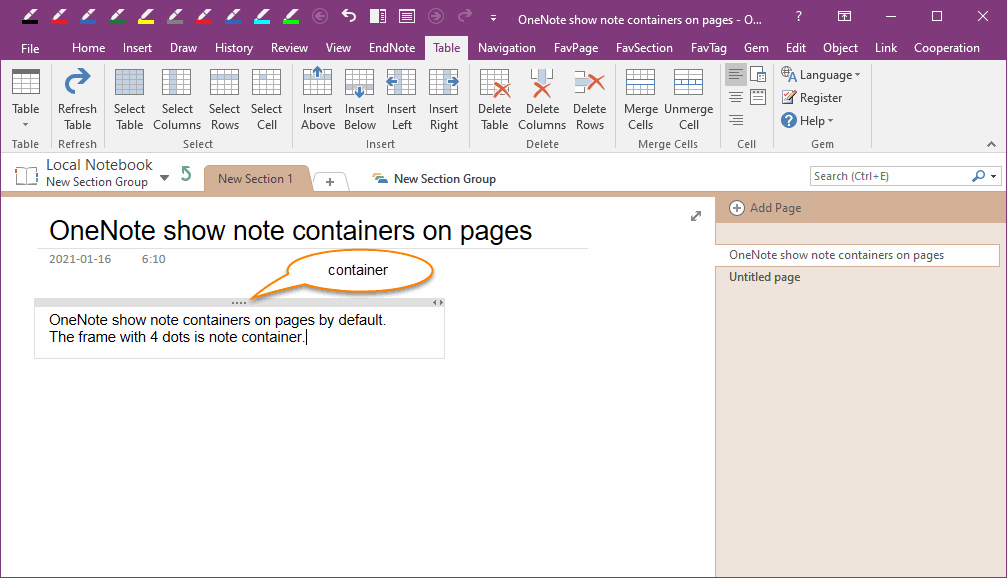Click Delete Table
The image size is (1007, 578).
click(x=495, y=100)
